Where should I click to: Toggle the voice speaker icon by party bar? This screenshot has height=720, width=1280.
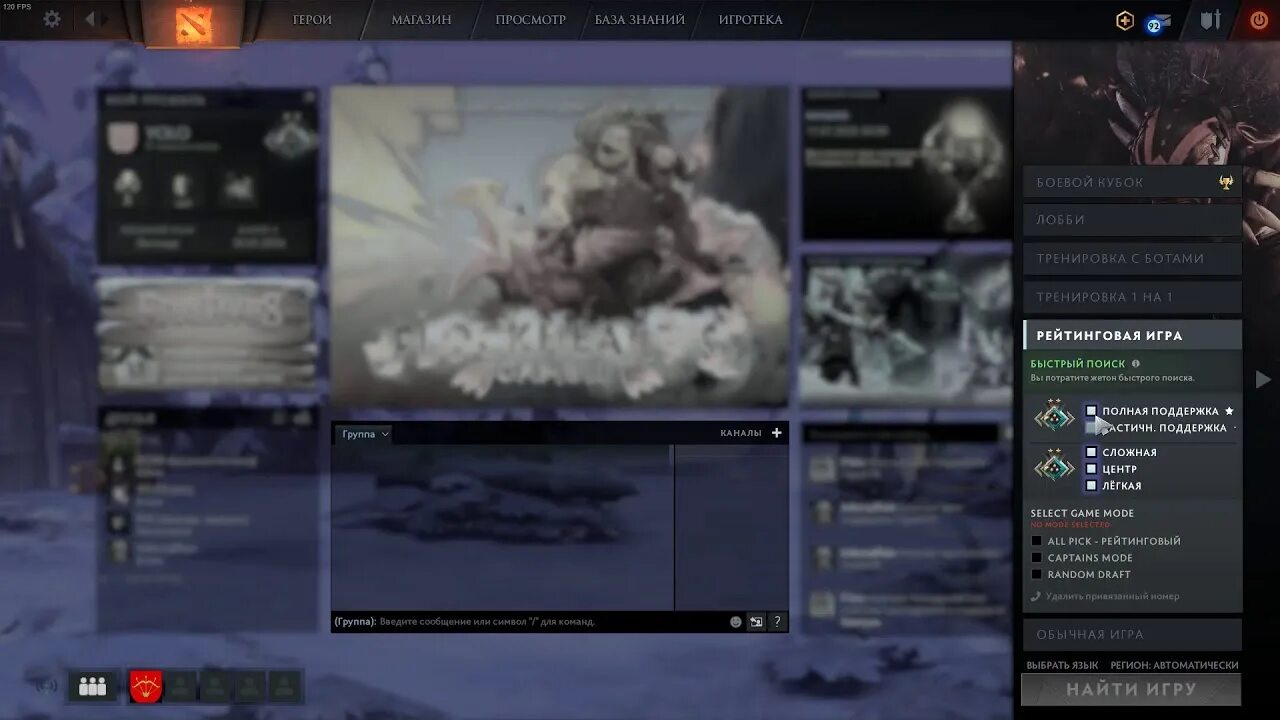47,686
